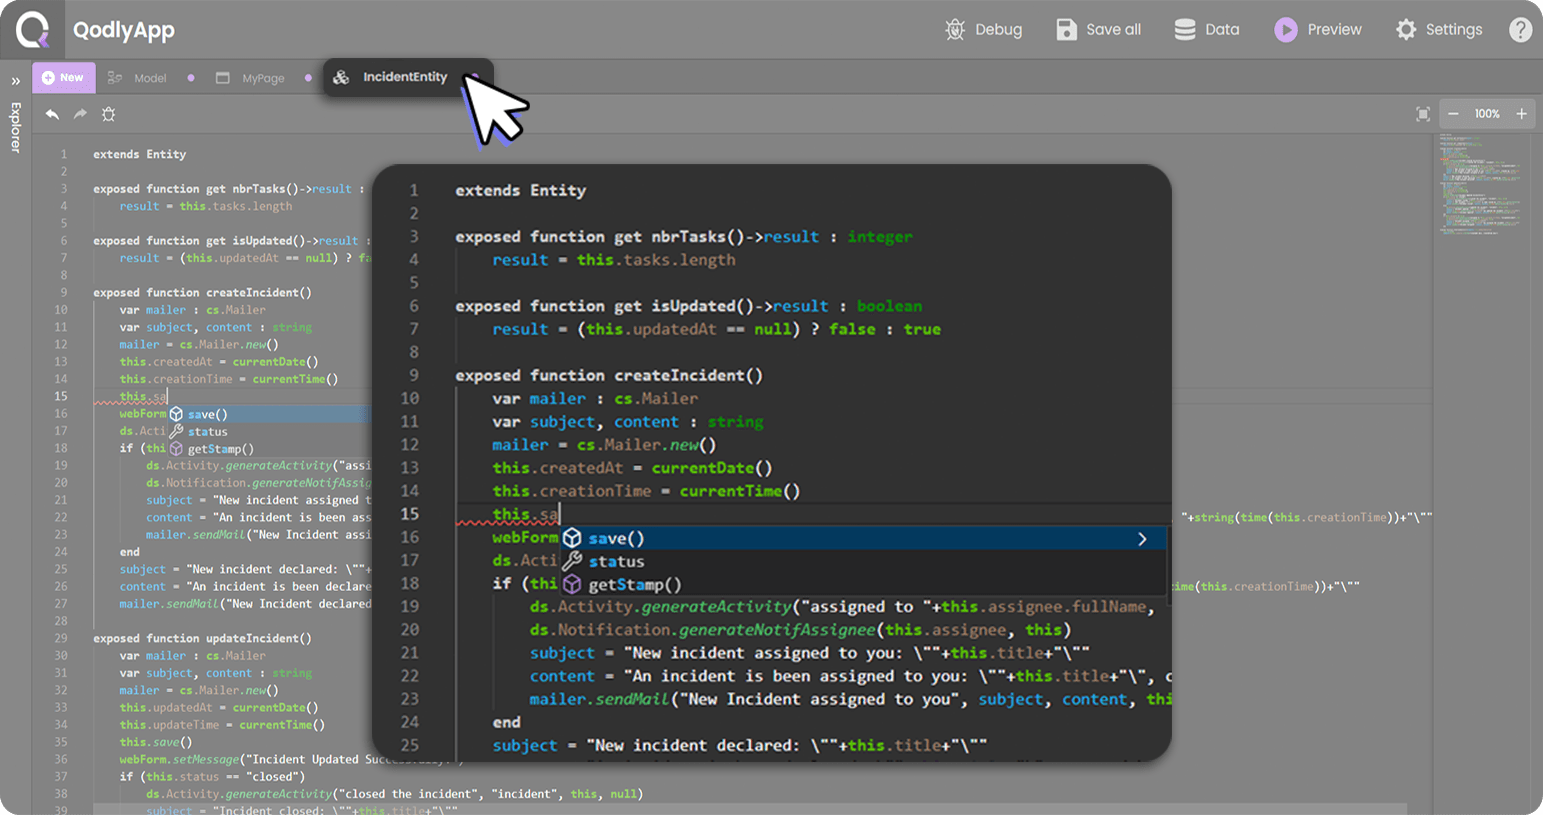Toggle the bug icon in editor toolbar

(109, 114)
